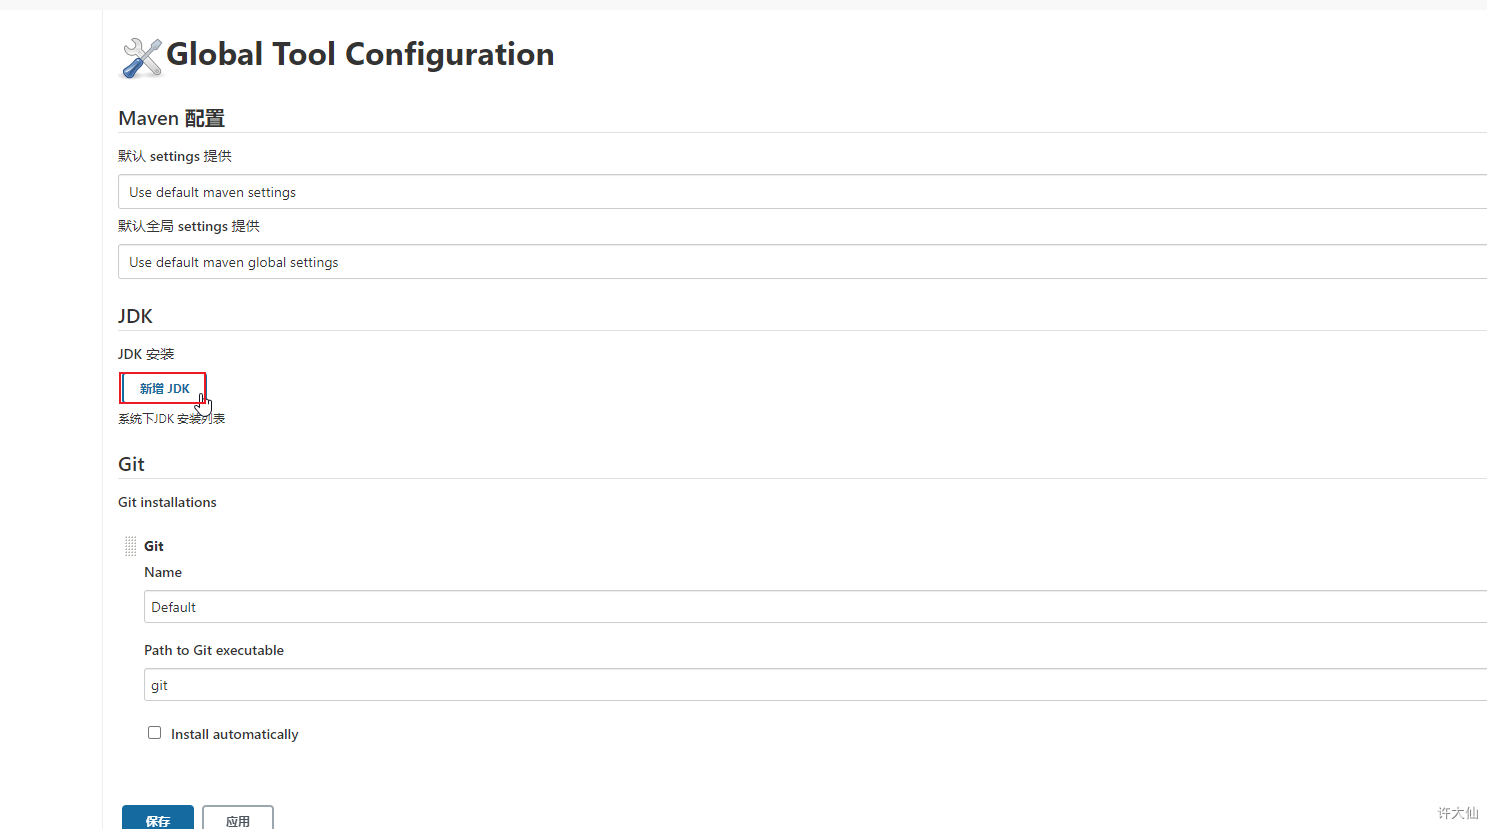Image resolution: width=1487 pixels, height=829 pixels.
Task: Expand the 'Use default maven global settings' dropdown
Action: (800, 262)
